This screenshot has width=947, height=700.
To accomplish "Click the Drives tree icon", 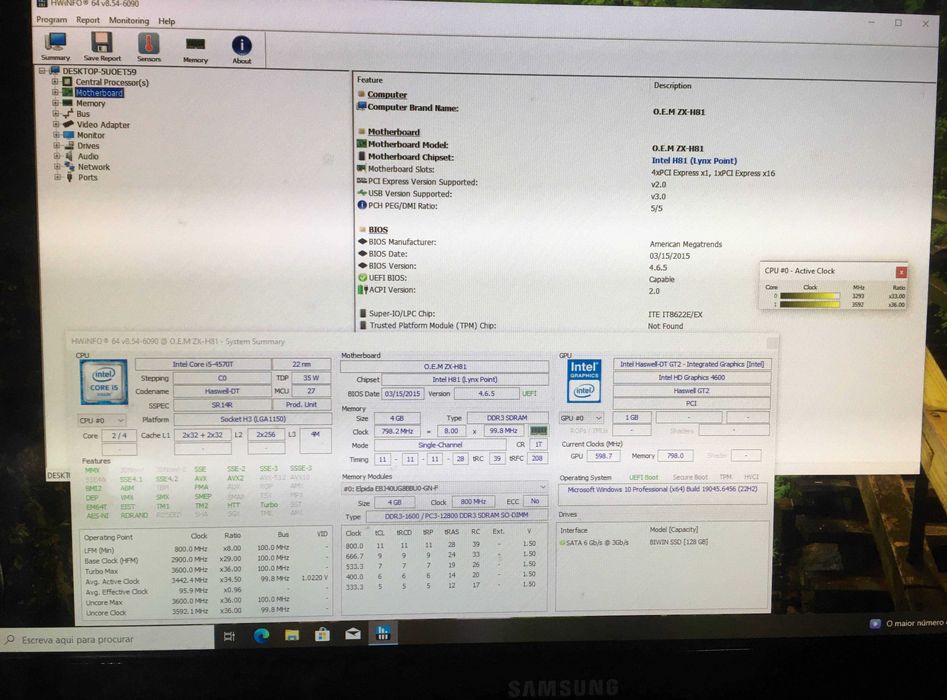I will tap(69, 146).
